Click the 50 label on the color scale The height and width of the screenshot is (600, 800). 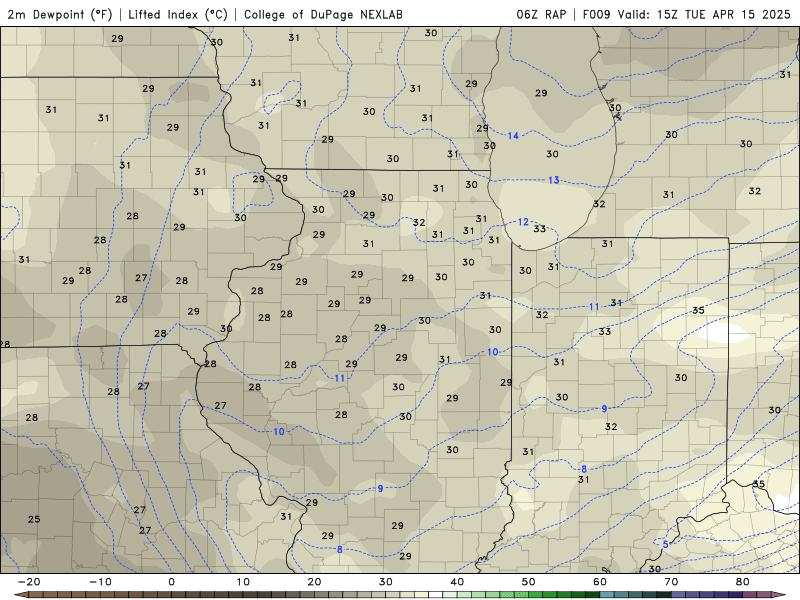pos(529,582)
